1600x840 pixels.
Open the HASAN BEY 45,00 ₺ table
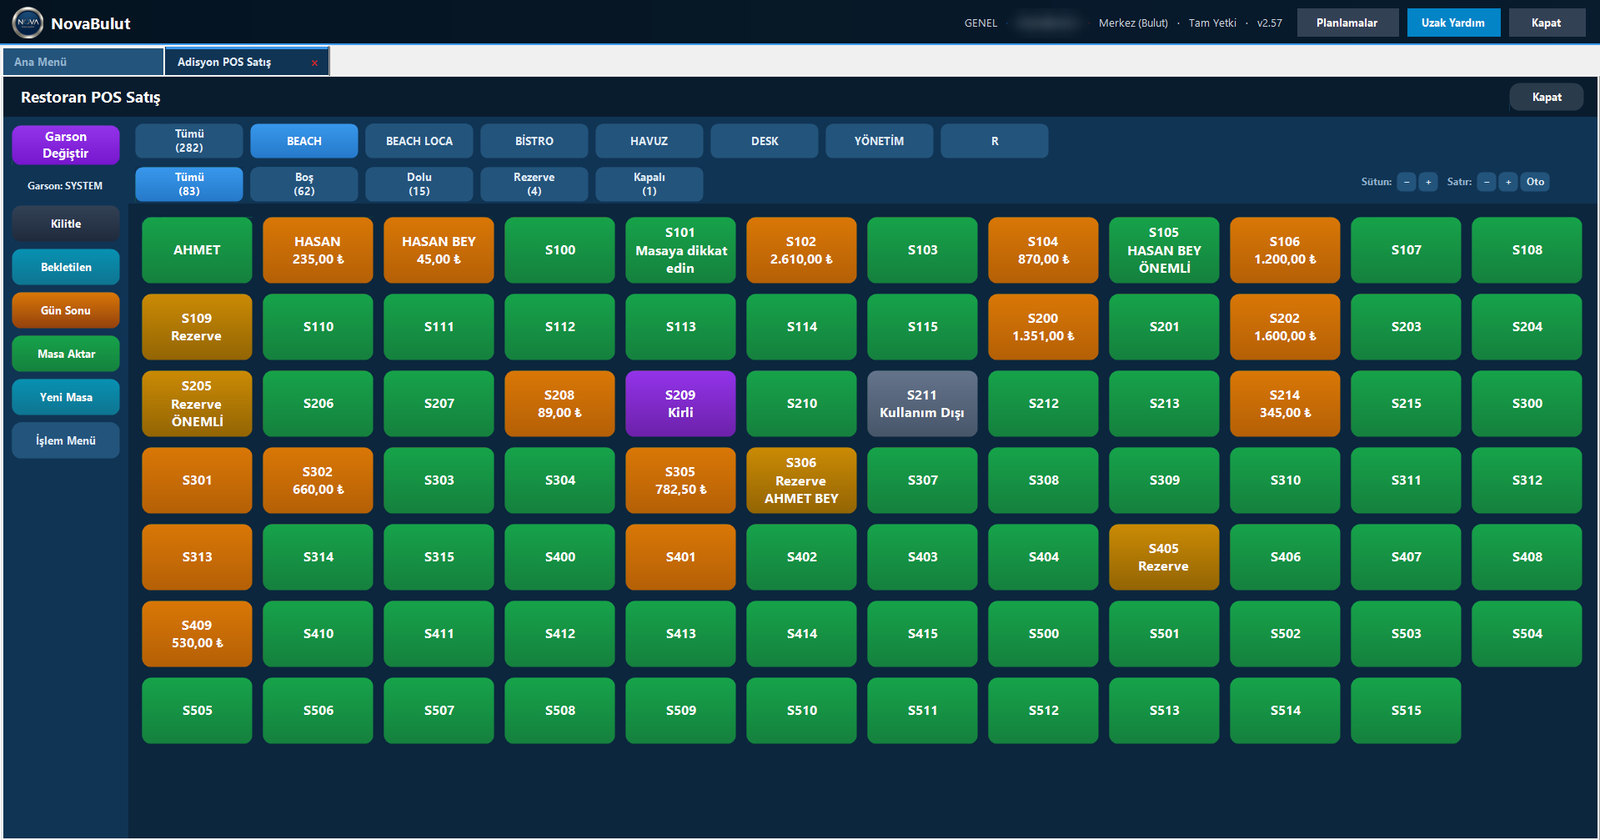[439, 250]
